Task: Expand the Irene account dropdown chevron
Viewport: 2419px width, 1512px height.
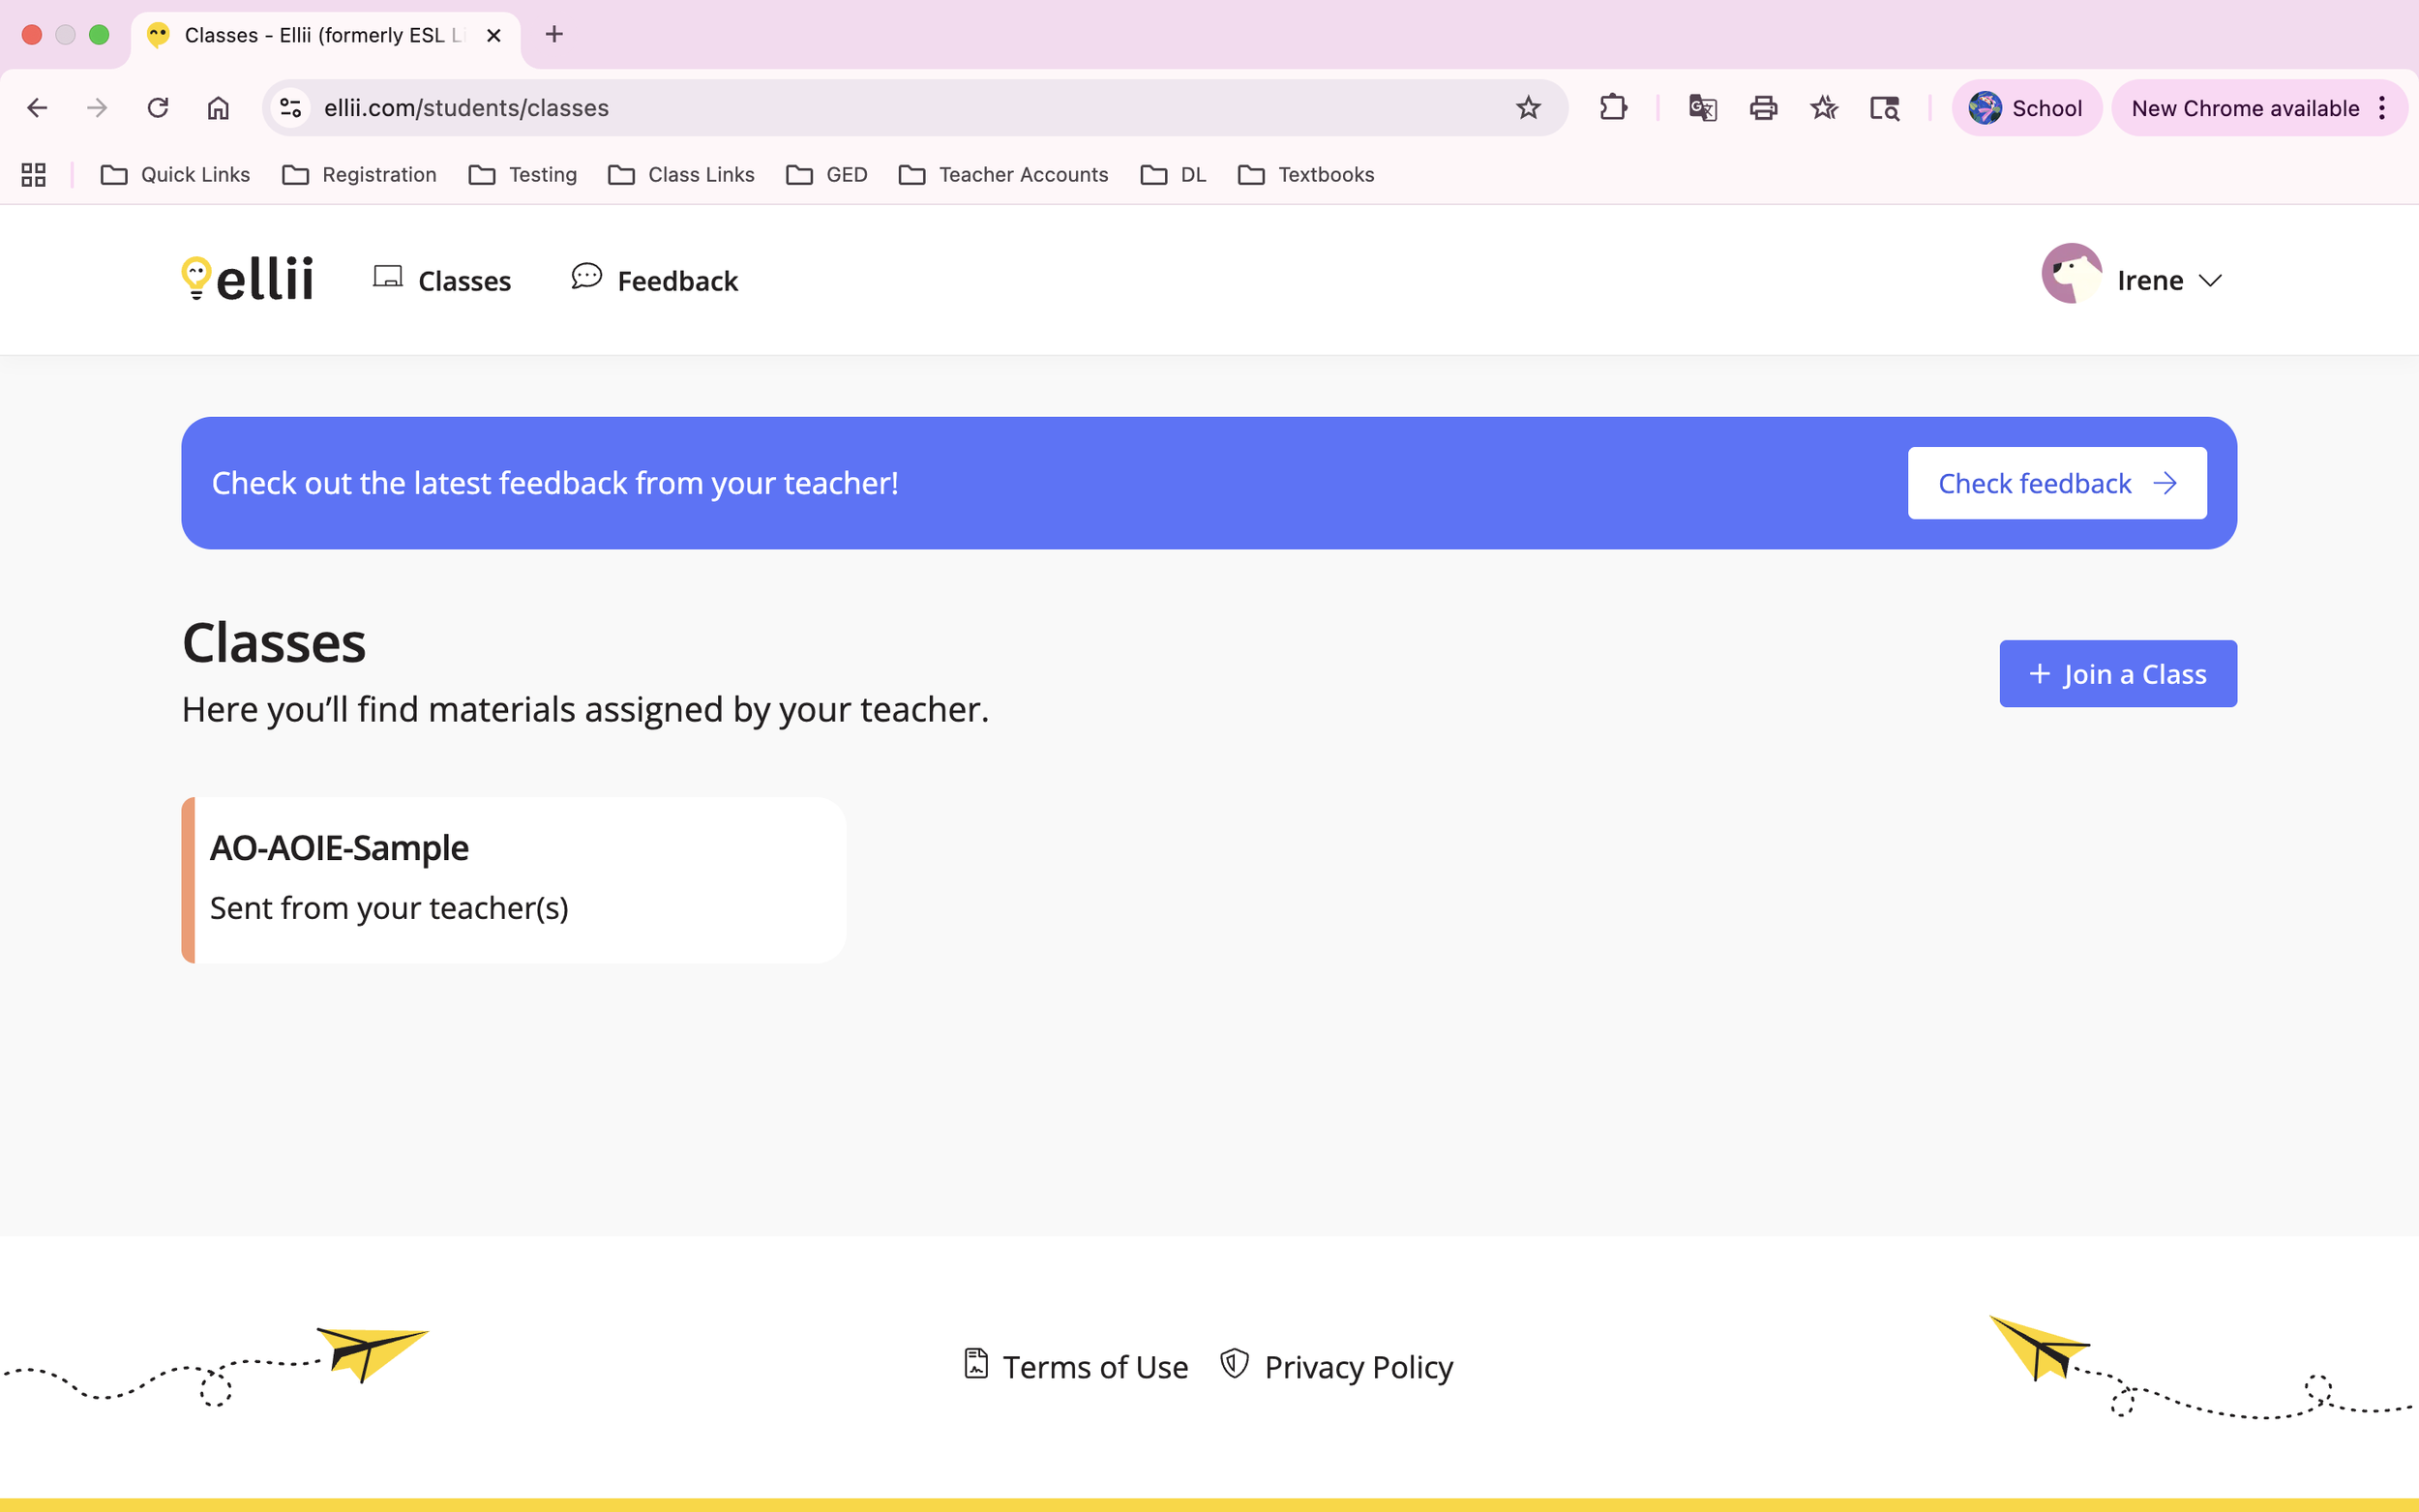Action: coord(2210,281)
